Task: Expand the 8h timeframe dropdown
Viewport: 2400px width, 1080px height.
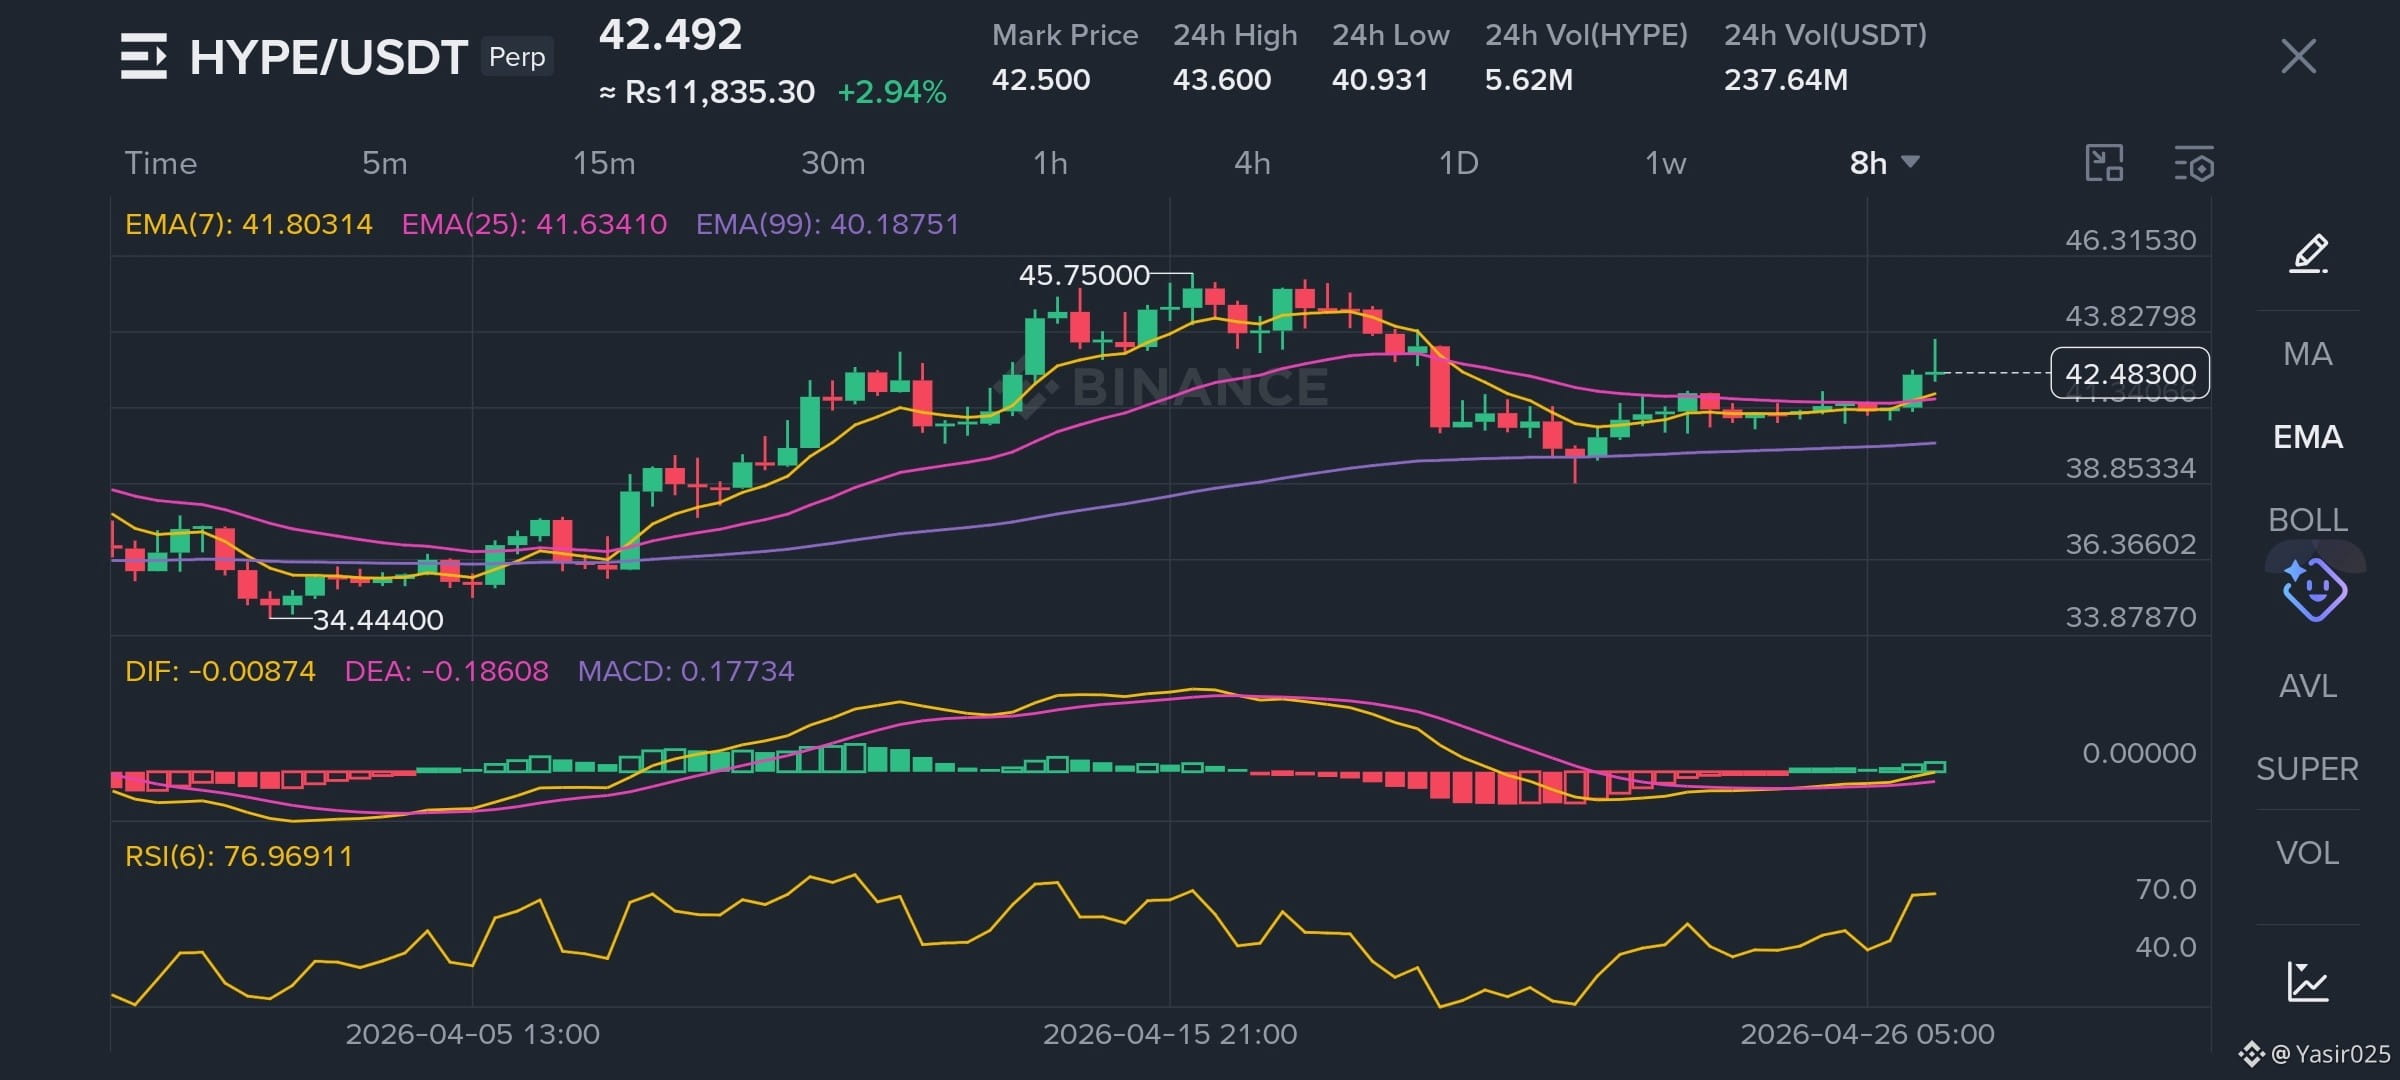Action: [x=1884, y=163]
